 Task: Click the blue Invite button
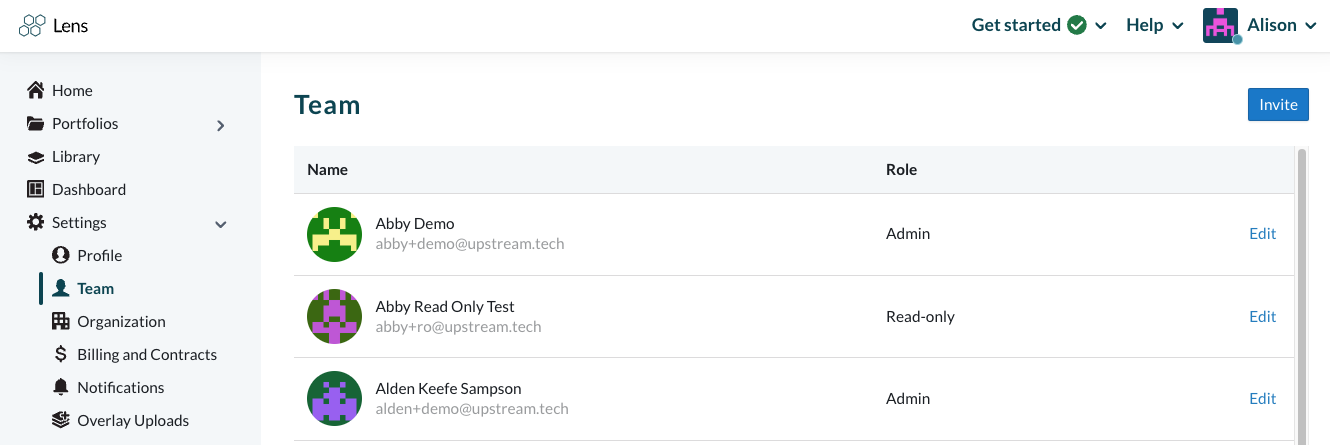click(x=1278, y=105)
